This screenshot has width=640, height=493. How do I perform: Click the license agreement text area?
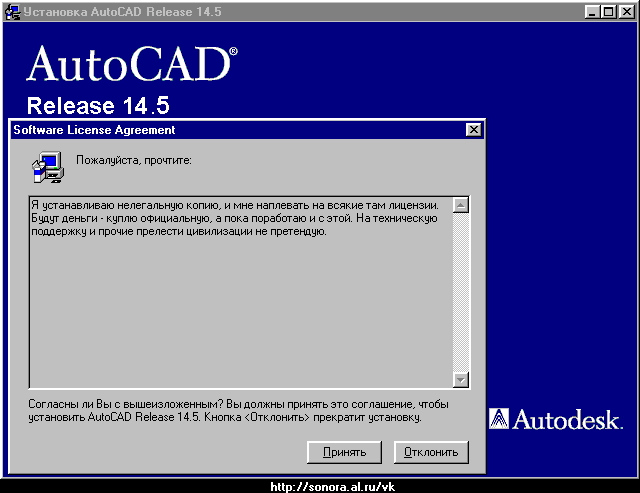tap(241, 292)
